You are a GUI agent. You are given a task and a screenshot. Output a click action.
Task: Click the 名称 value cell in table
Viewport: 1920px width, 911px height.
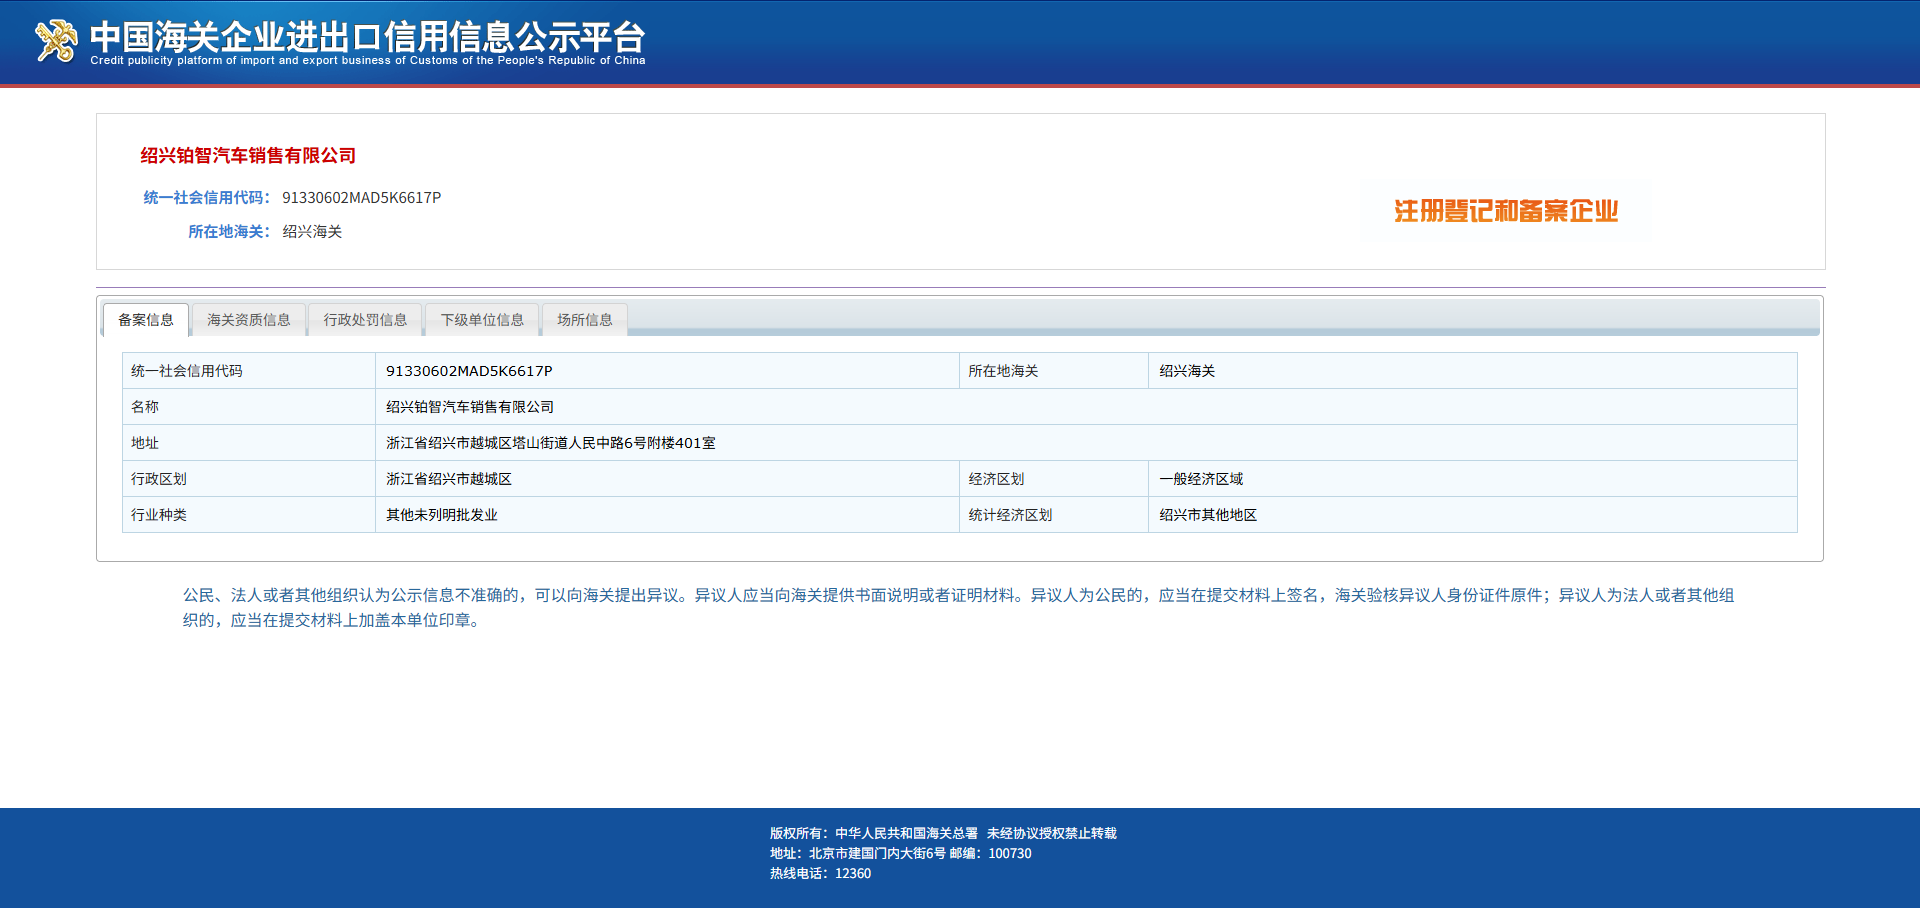[x=1086, y=407]
